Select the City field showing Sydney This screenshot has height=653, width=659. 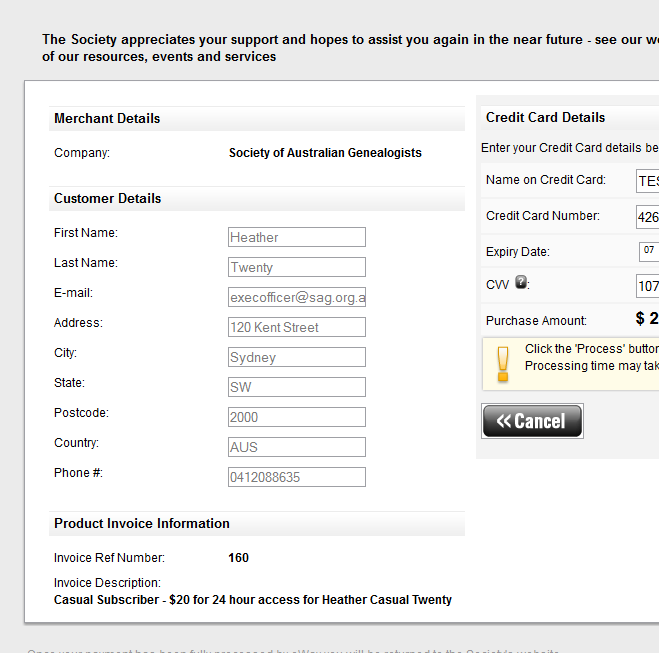[297, 357]
